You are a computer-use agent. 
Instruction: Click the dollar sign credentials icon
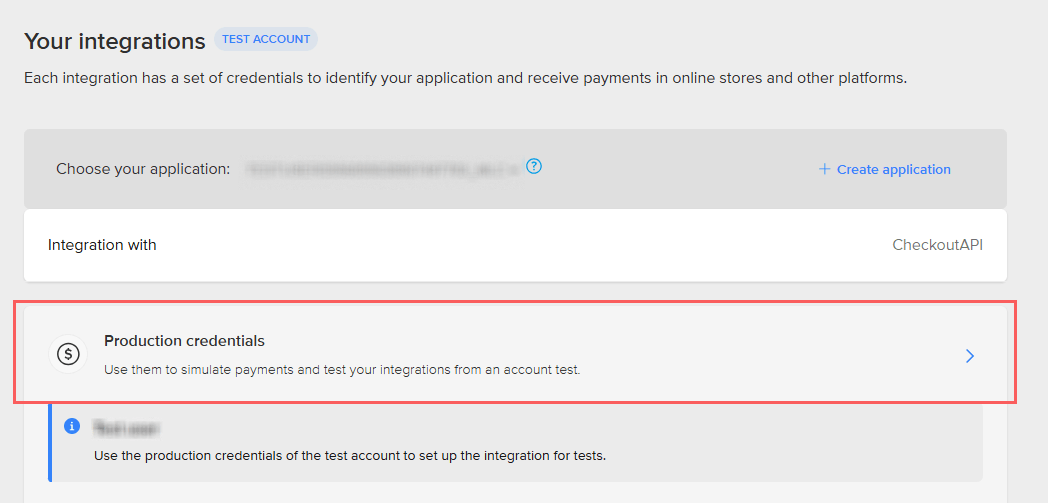[x=68, y=353]
